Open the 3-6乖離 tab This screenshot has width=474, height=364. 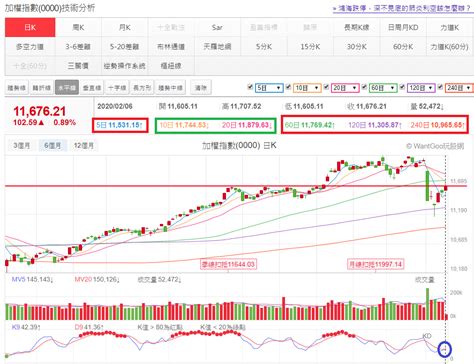(78, 47)
